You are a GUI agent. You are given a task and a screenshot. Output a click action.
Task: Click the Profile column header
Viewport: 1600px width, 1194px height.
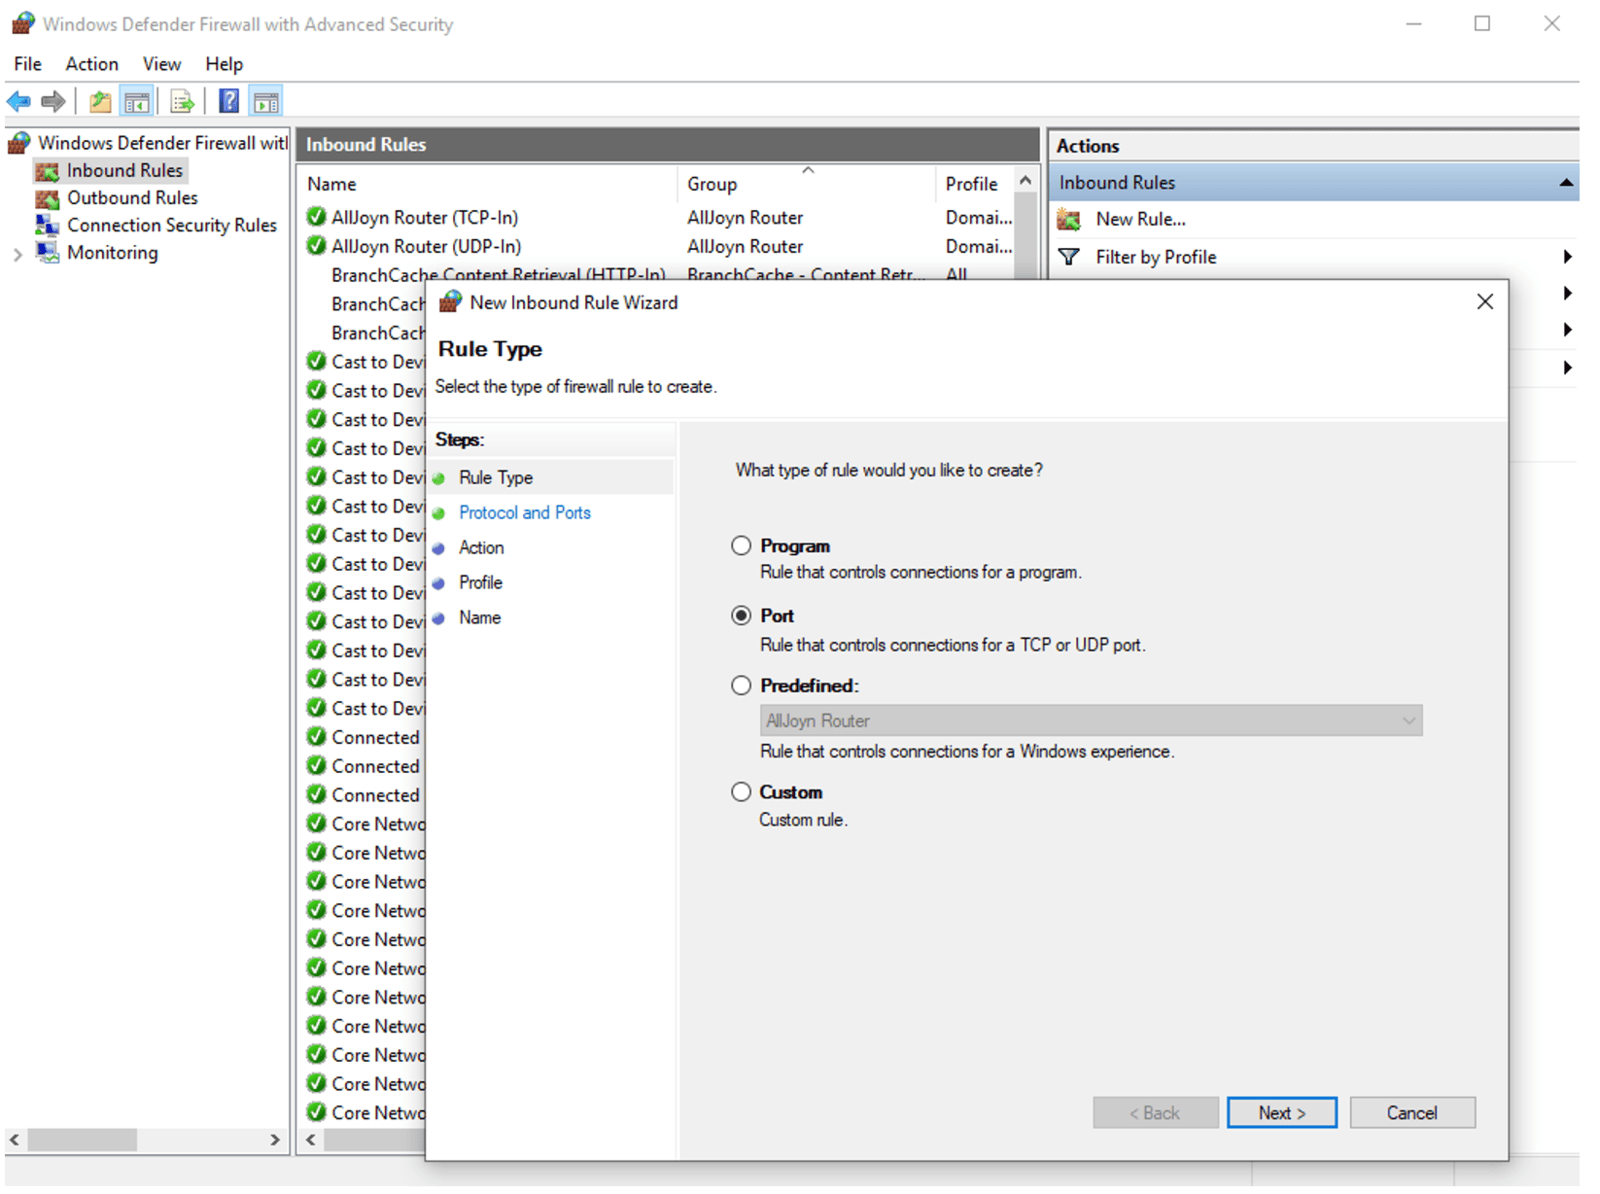pos(972,184)
